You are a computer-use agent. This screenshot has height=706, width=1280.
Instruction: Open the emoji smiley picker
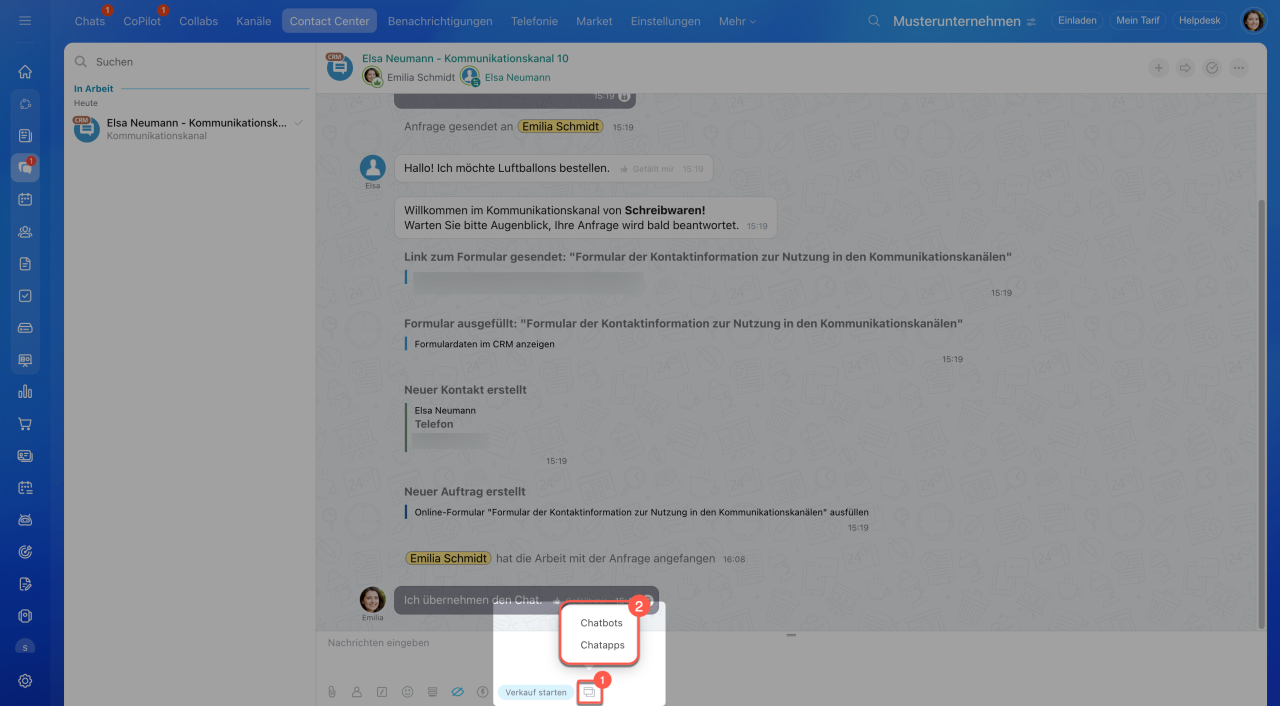(x=407, y=692)
